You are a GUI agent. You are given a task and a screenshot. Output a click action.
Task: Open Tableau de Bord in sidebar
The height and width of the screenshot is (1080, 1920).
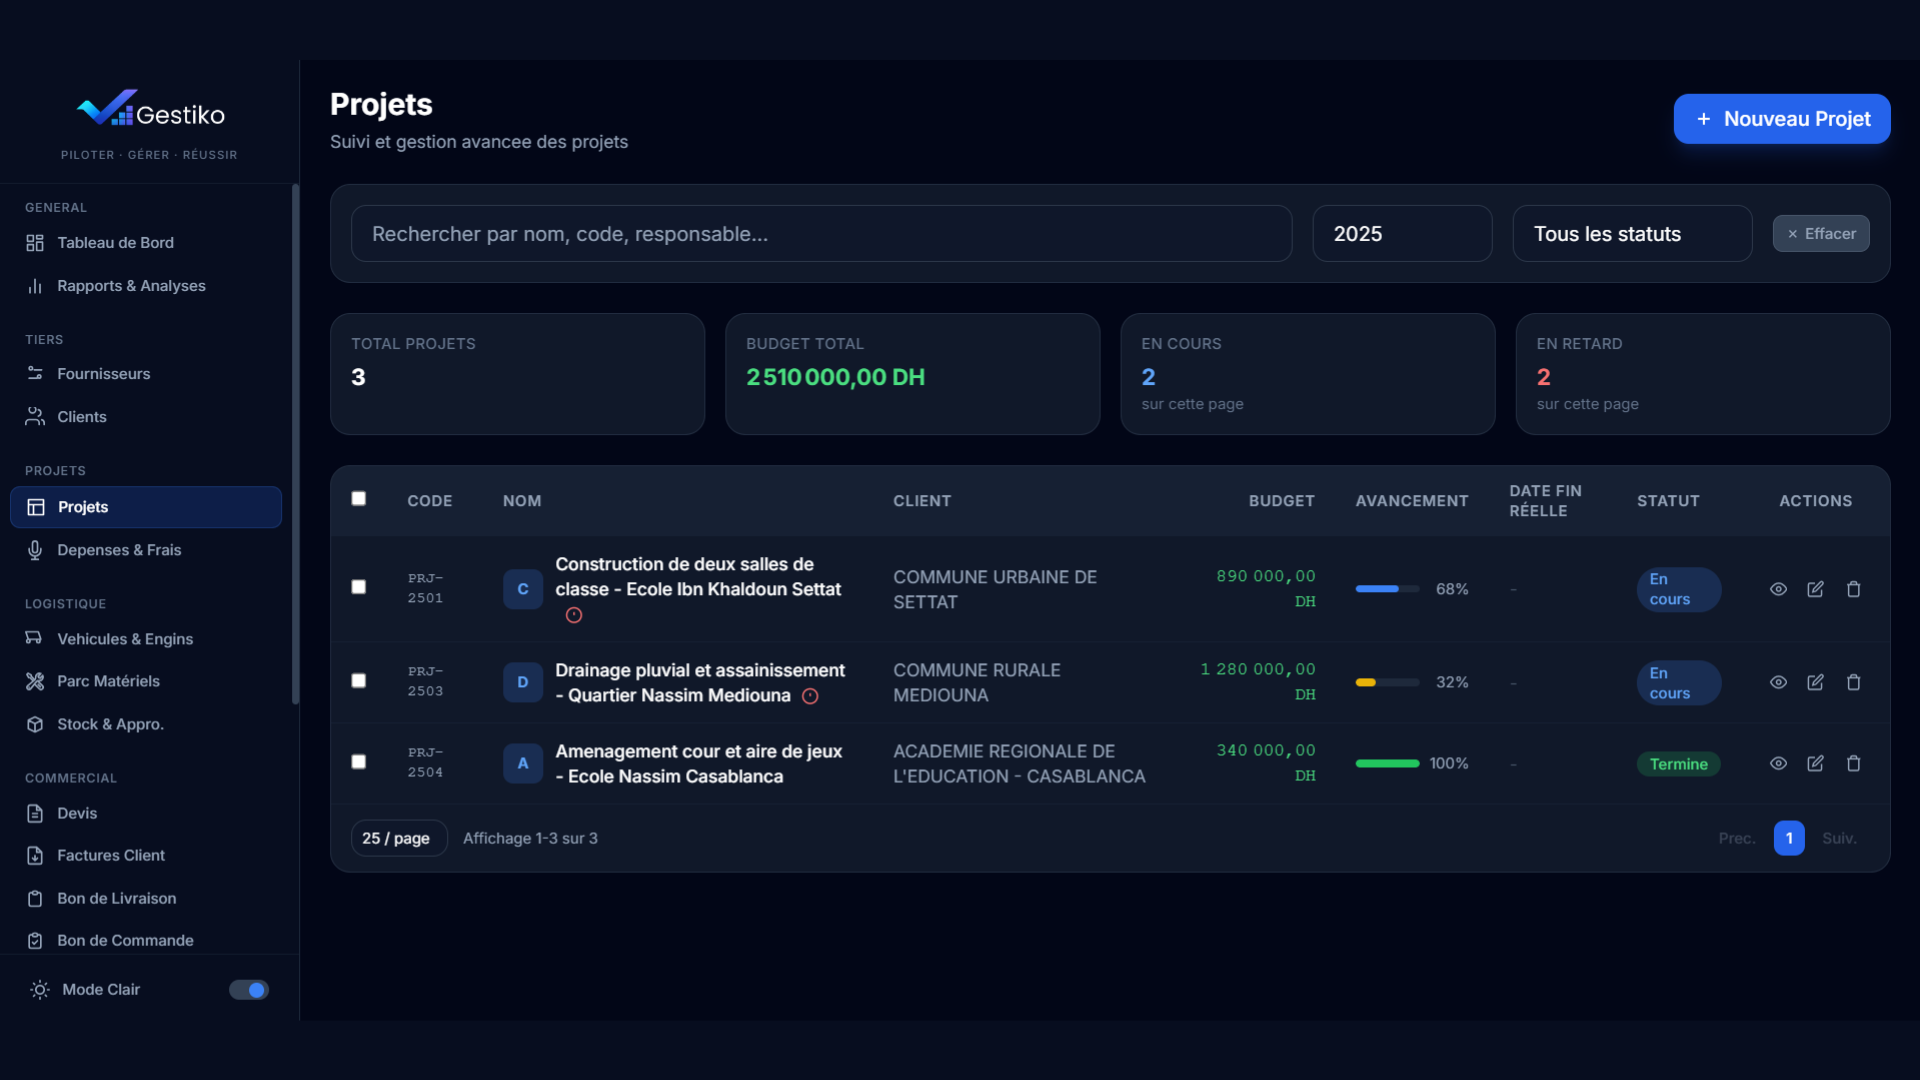coord(115,243)
